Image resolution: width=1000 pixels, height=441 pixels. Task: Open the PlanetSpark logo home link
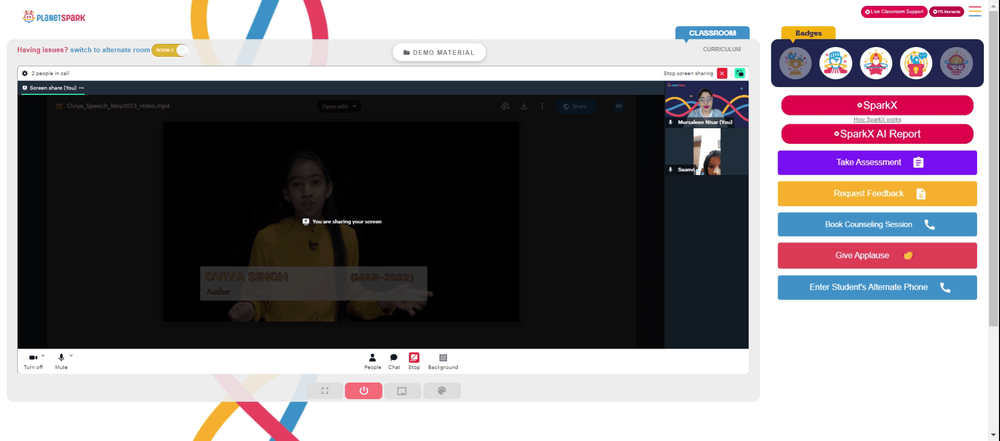(54, 17)
